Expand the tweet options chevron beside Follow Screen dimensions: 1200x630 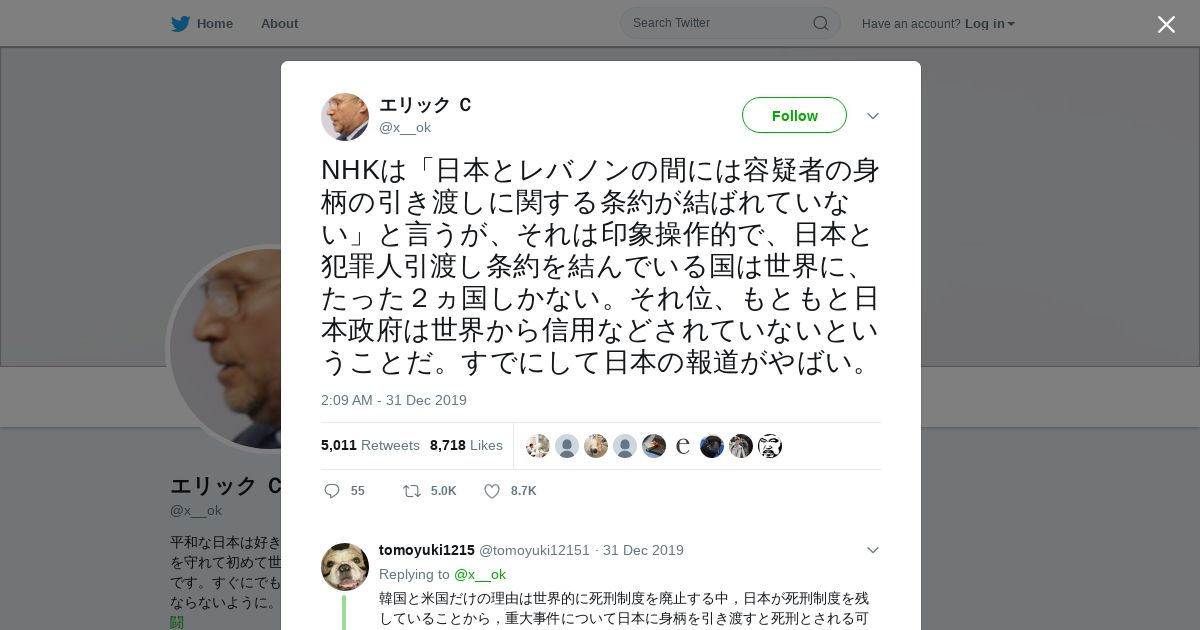[x=873, y=116]
